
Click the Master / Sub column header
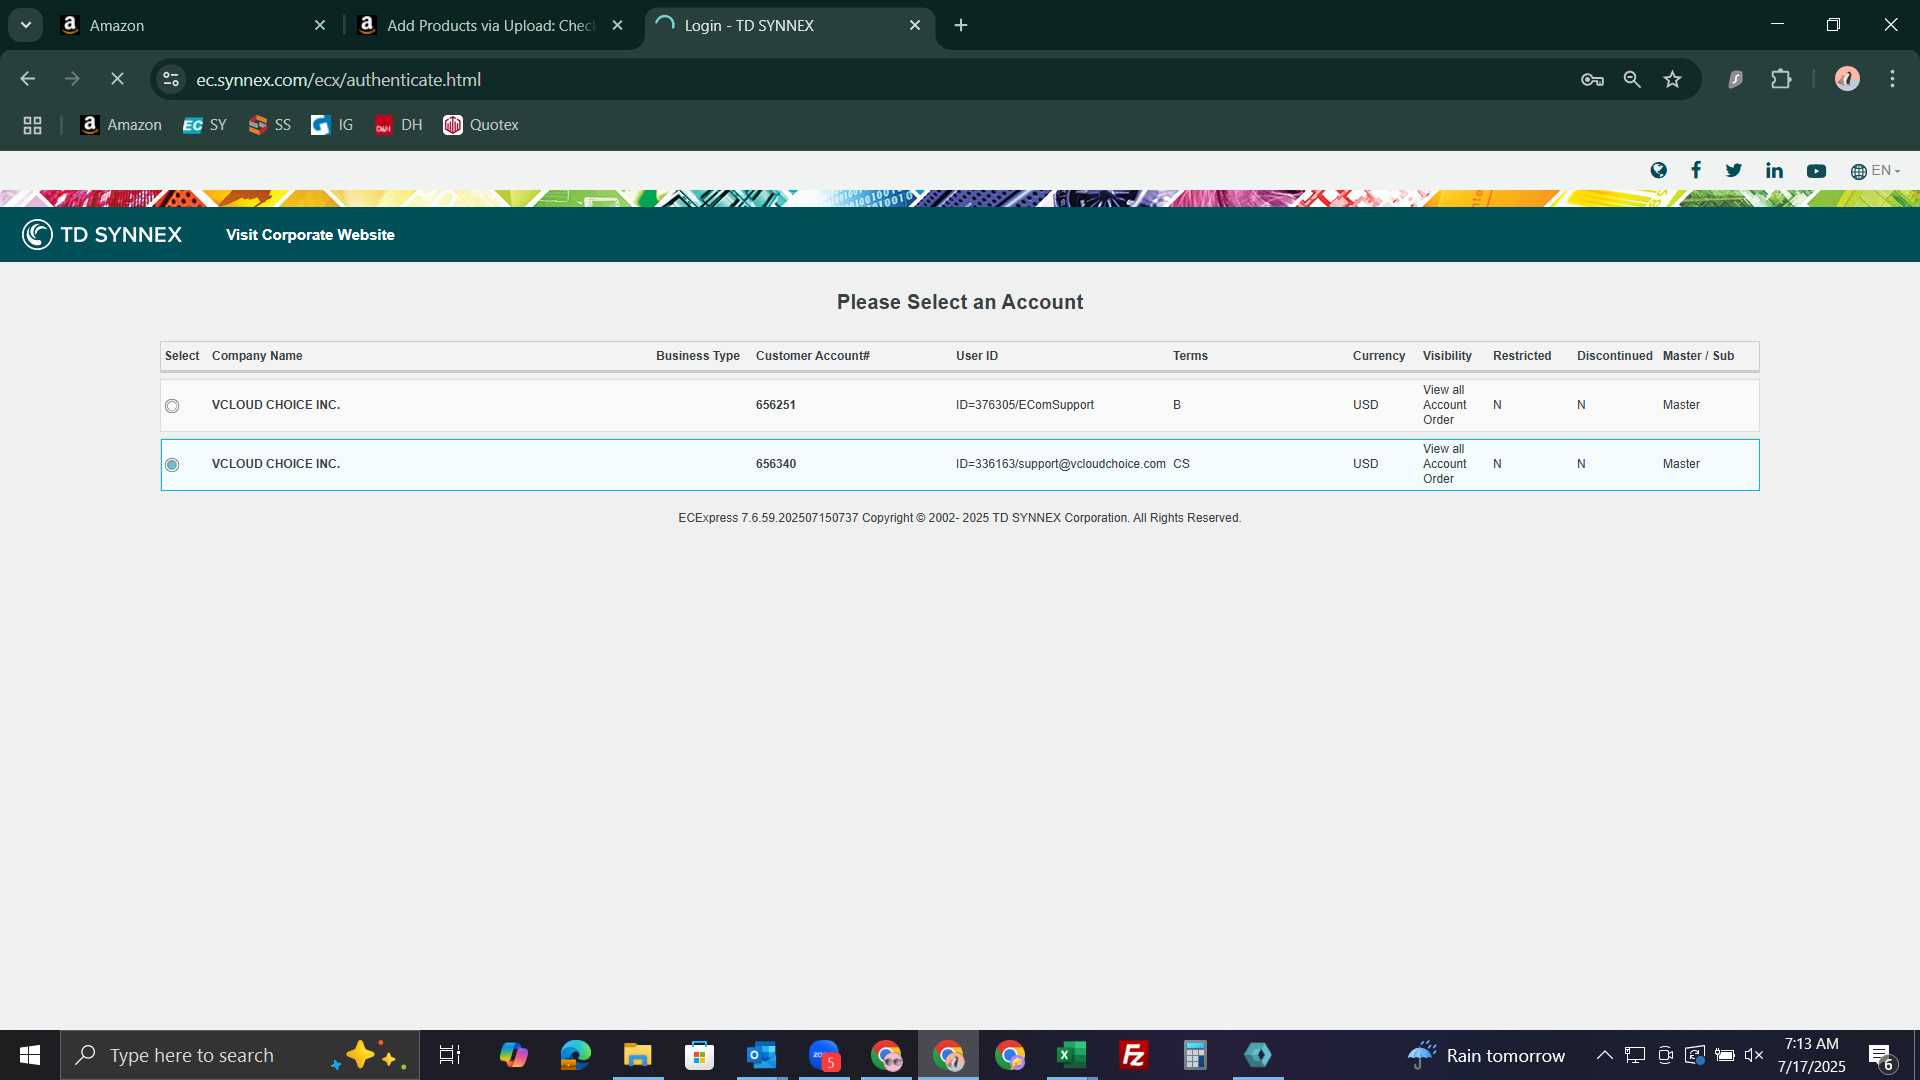pos(1699,356)
